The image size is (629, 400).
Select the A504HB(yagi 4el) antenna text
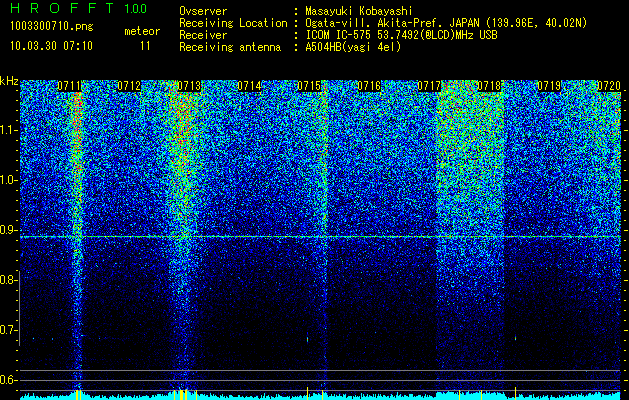point(353,47)
